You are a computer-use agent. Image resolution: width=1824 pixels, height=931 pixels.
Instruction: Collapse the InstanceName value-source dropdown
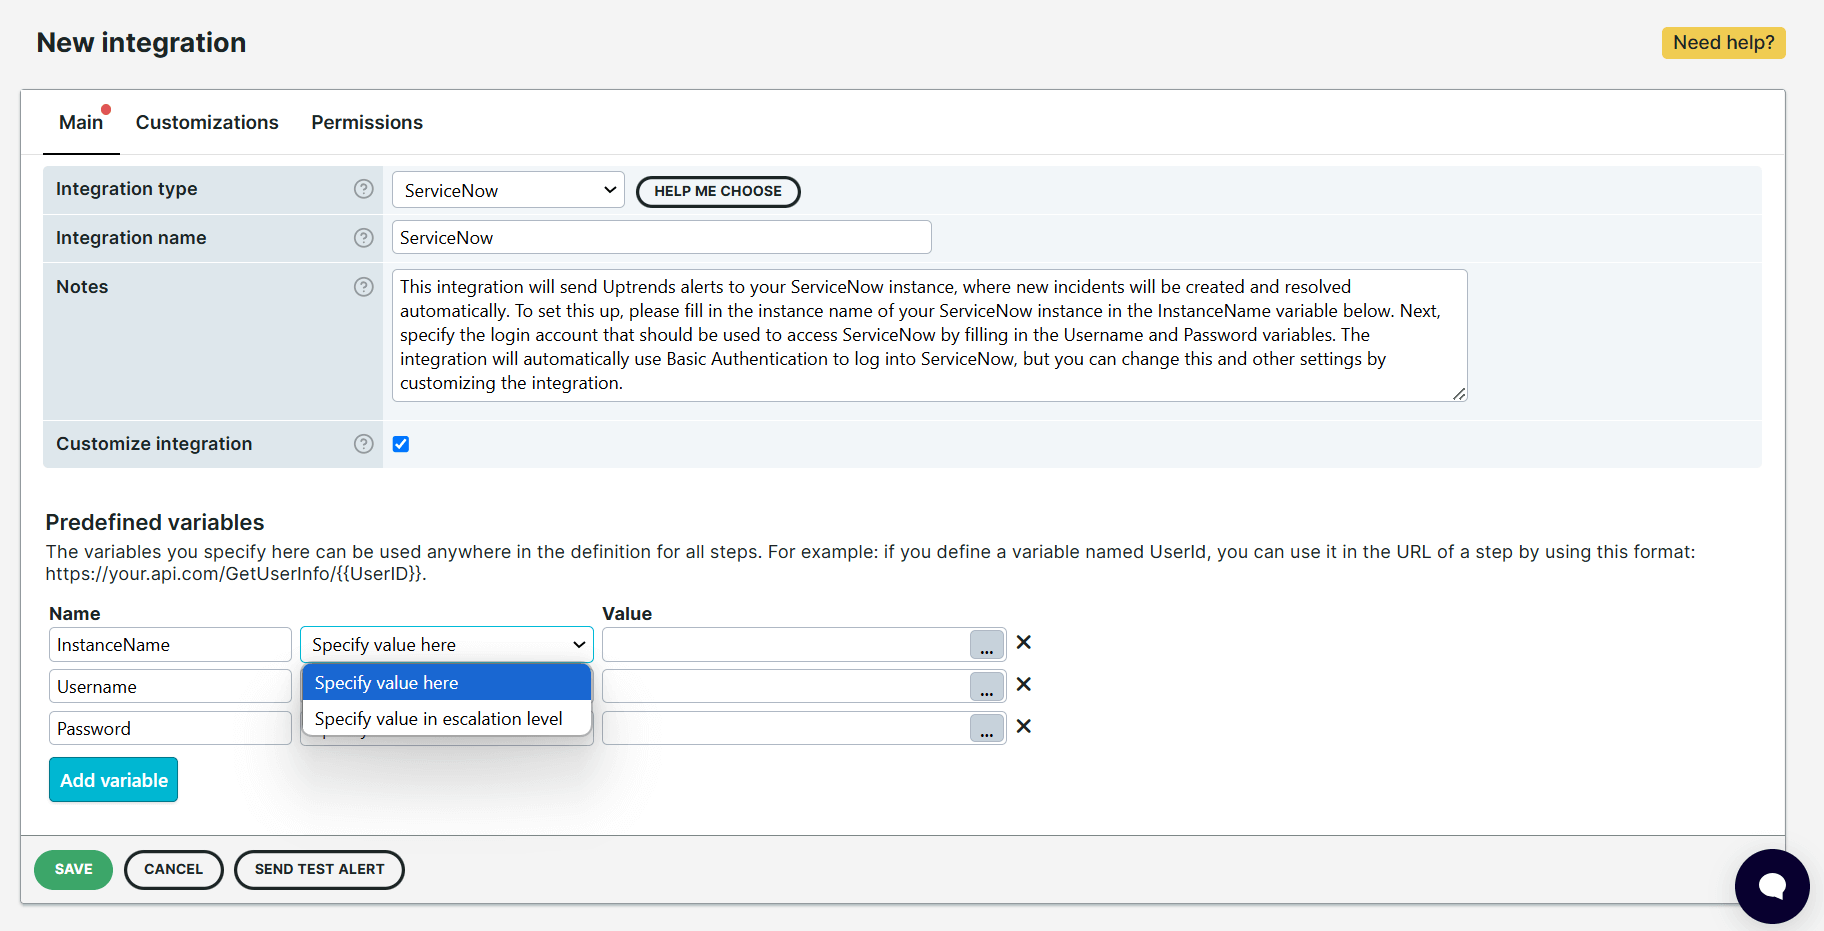pos(447,645)
